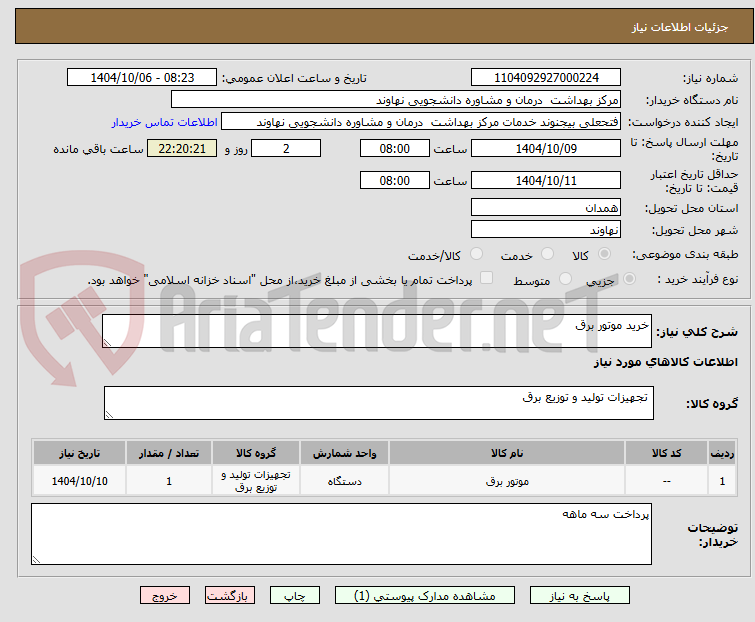Select the خدمت radio button
The width and height of the screenshot is (755, 622).
point(547,254)
